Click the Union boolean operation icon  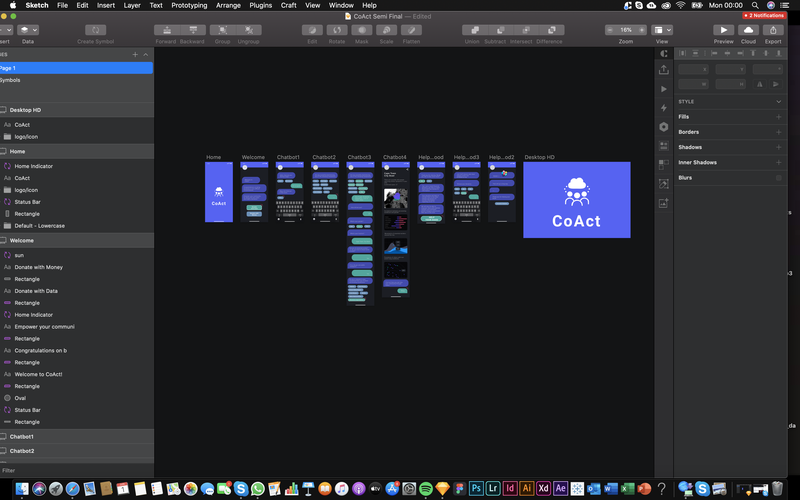click(471, 30)
